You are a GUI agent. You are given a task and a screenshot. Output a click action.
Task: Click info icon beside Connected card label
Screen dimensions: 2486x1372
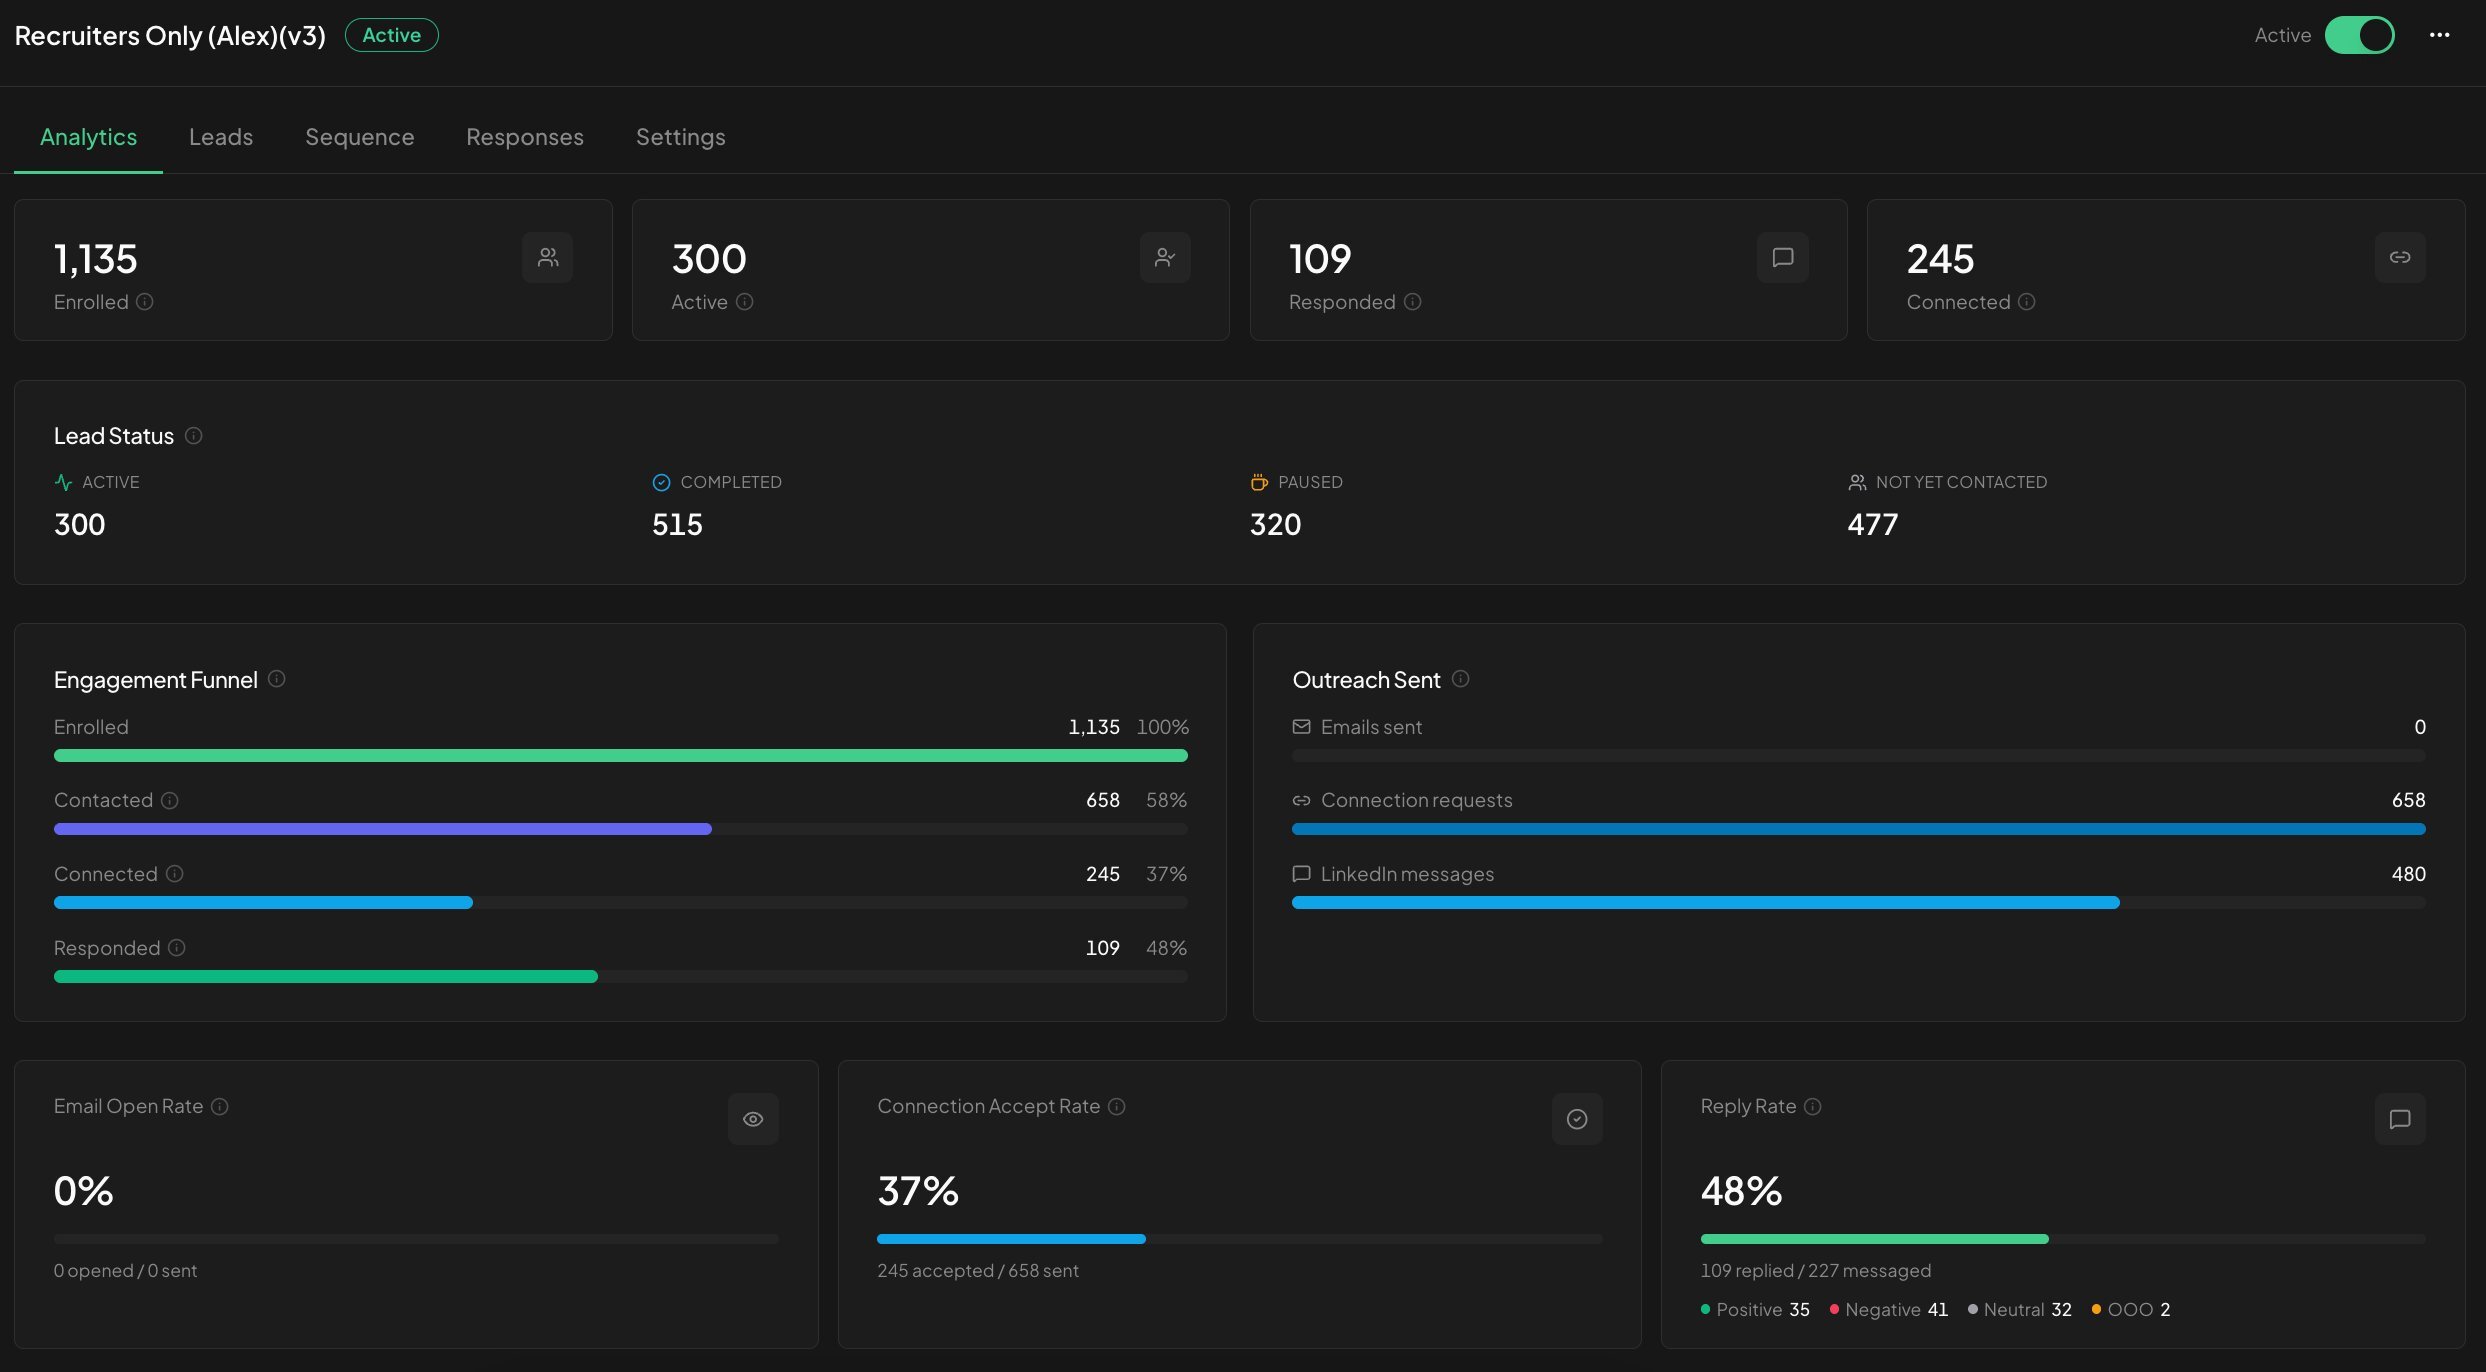click(x=2027, y=302)
